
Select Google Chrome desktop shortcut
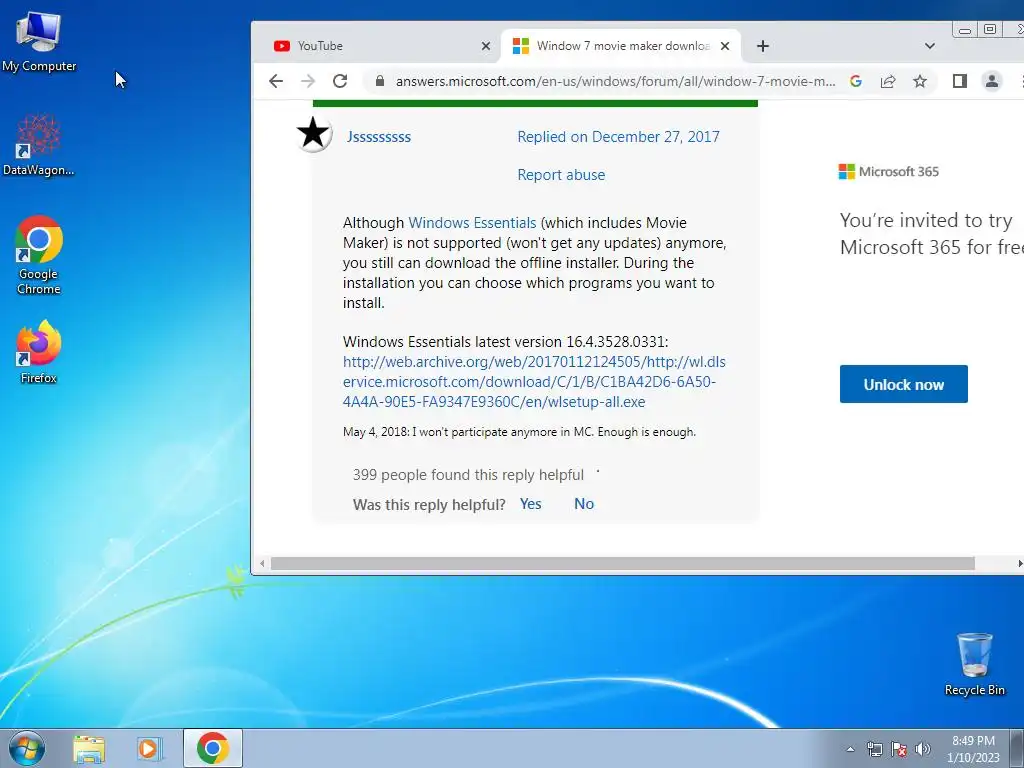click(39, 255)
